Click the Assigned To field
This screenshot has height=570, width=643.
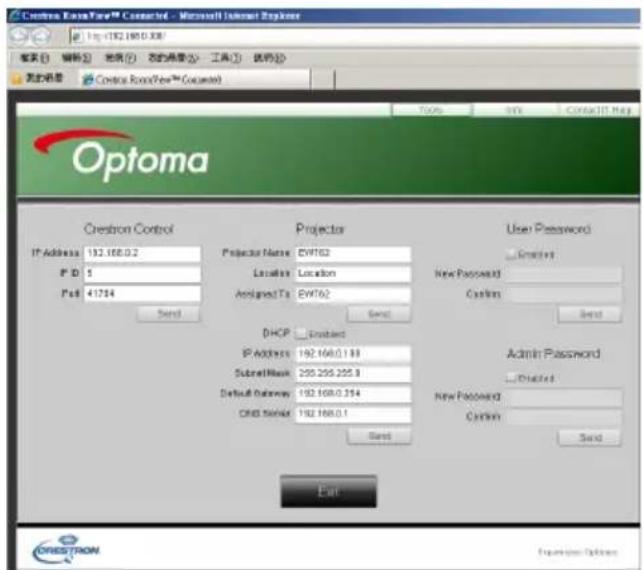353,294
